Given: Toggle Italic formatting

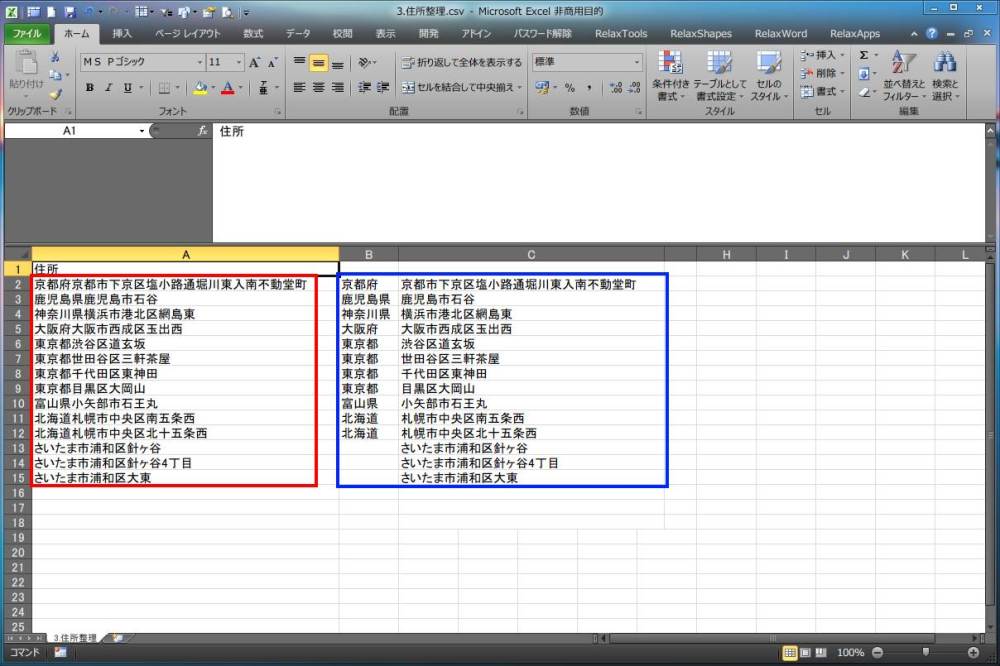Looking at the screenshot, I should tap(109, 88).
